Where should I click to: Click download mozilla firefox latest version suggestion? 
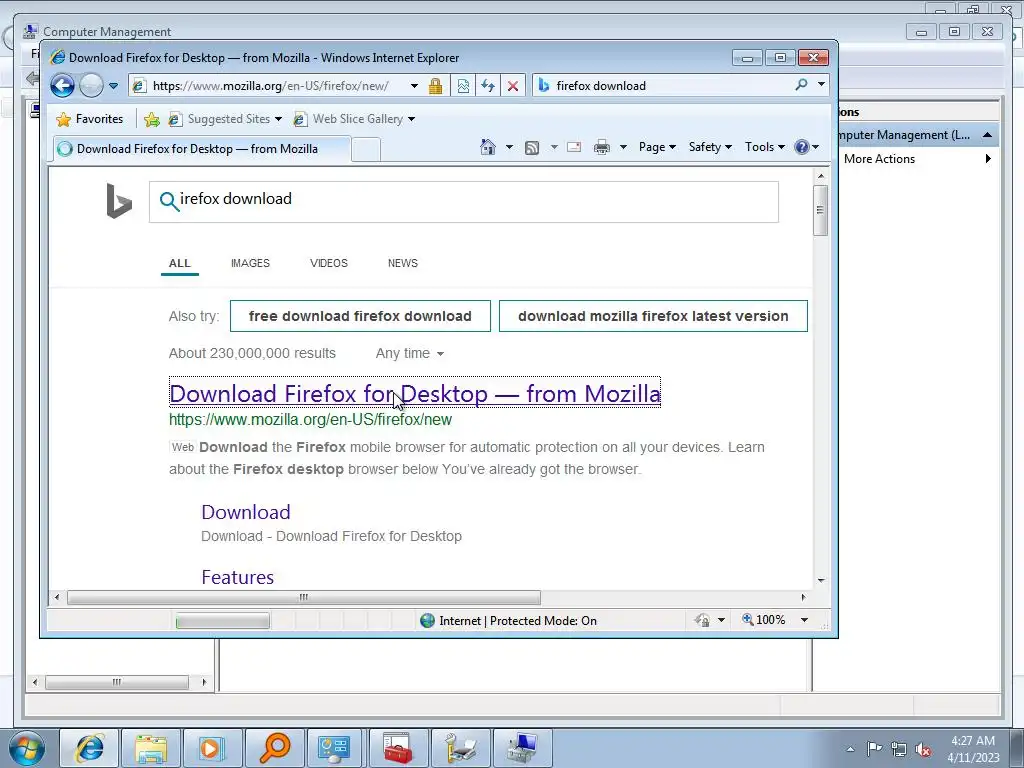(x=653, y=316)
